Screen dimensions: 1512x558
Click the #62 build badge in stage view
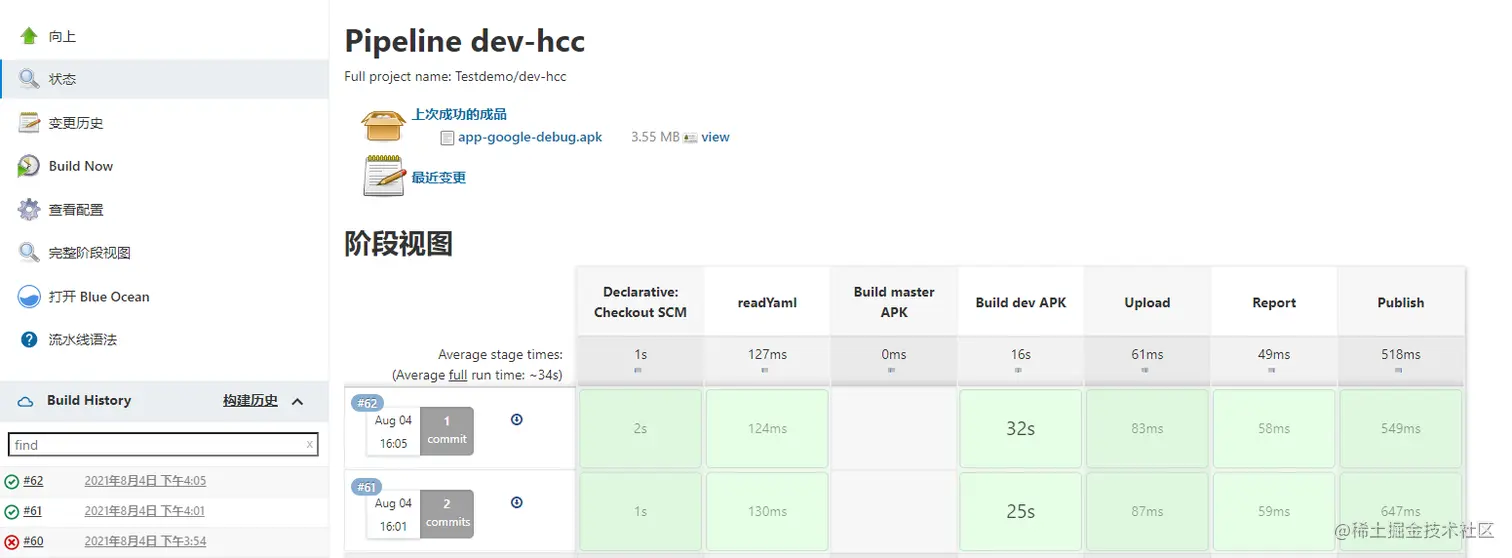point(367,403)
